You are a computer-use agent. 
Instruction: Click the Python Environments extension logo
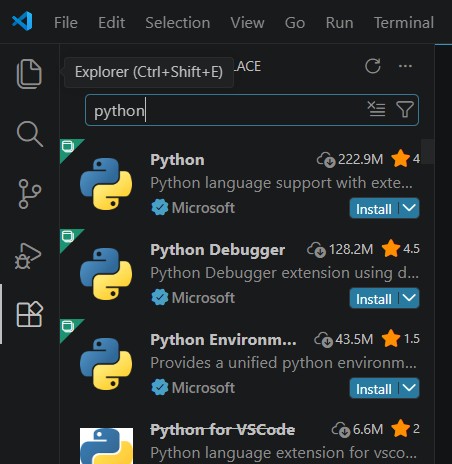106,364
